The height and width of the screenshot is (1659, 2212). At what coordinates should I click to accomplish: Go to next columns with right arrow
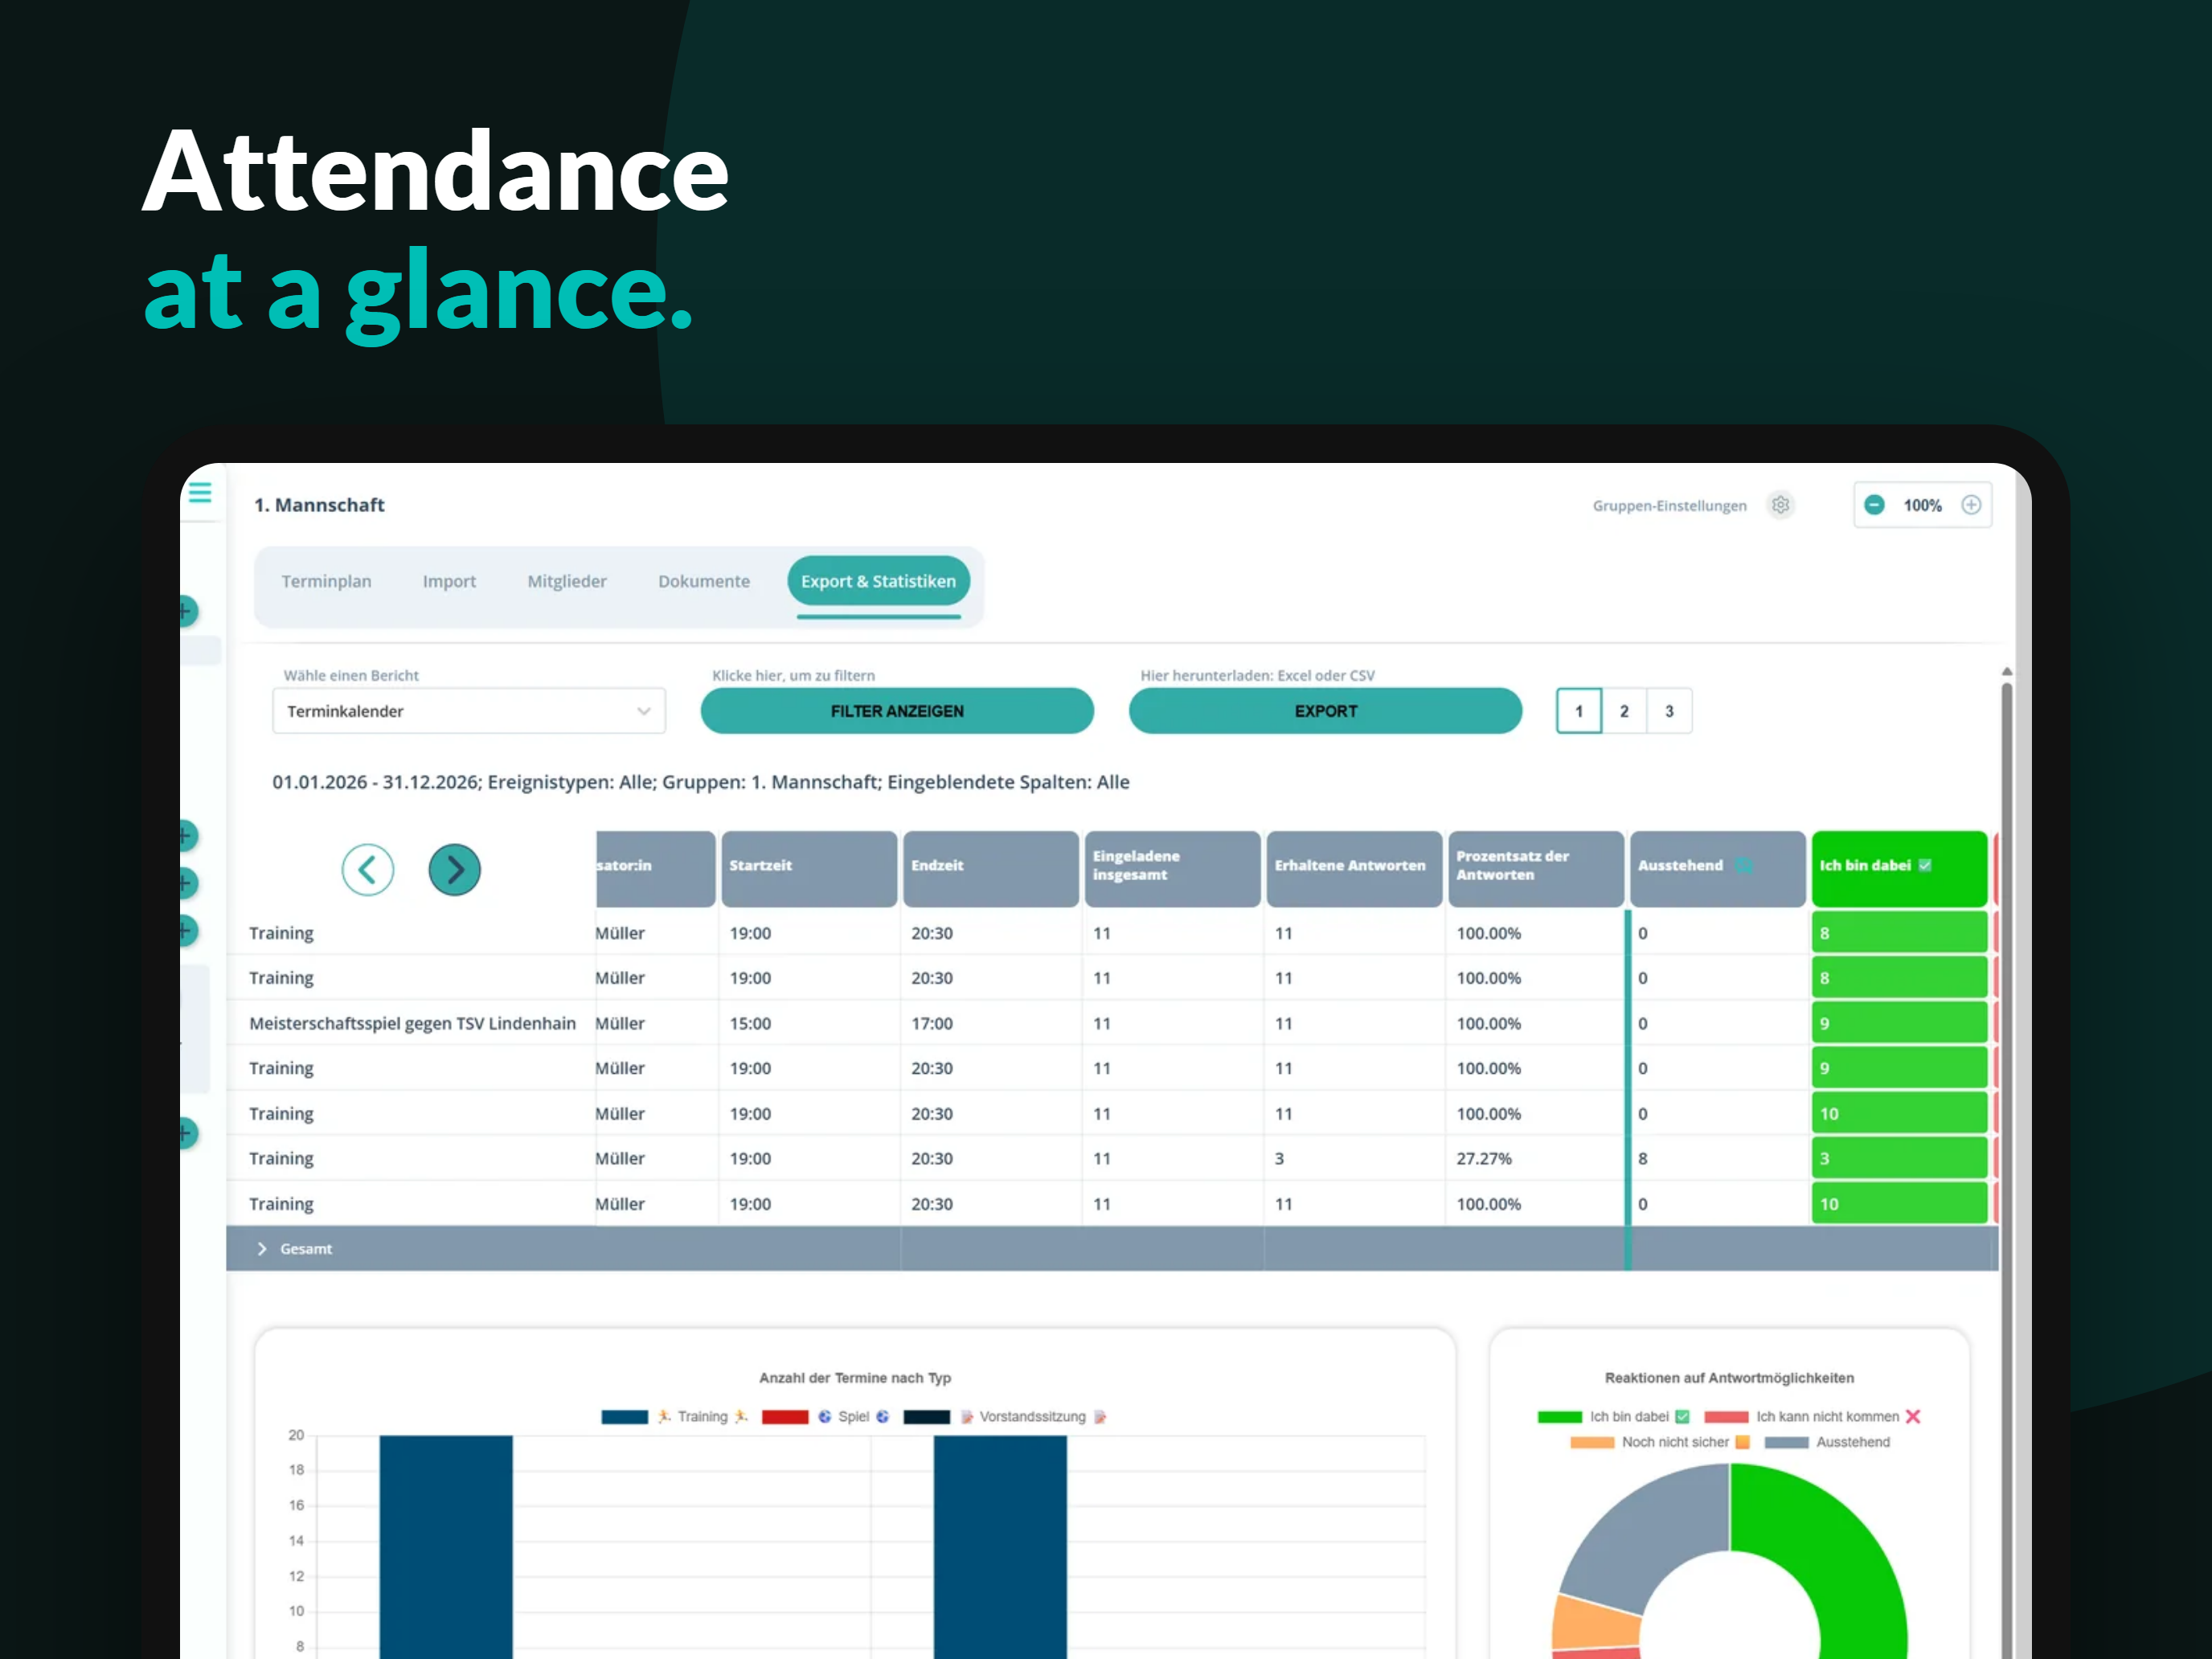coord(455,870)
